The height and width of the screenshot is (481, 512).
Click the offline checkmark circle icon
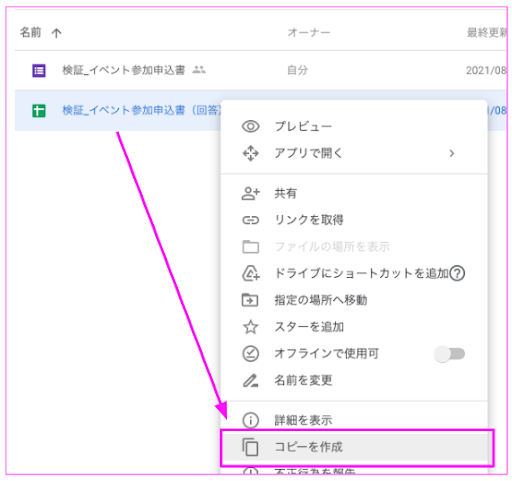point(250,354)
